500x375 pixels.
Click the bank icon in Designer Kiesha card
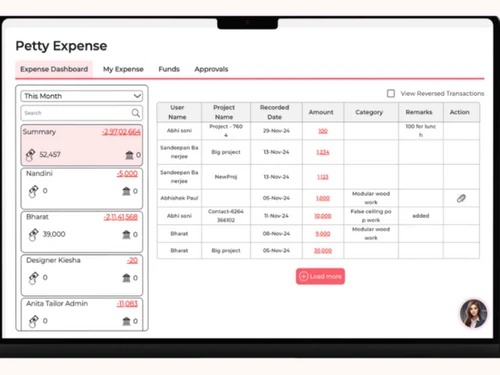coord(126,278)
